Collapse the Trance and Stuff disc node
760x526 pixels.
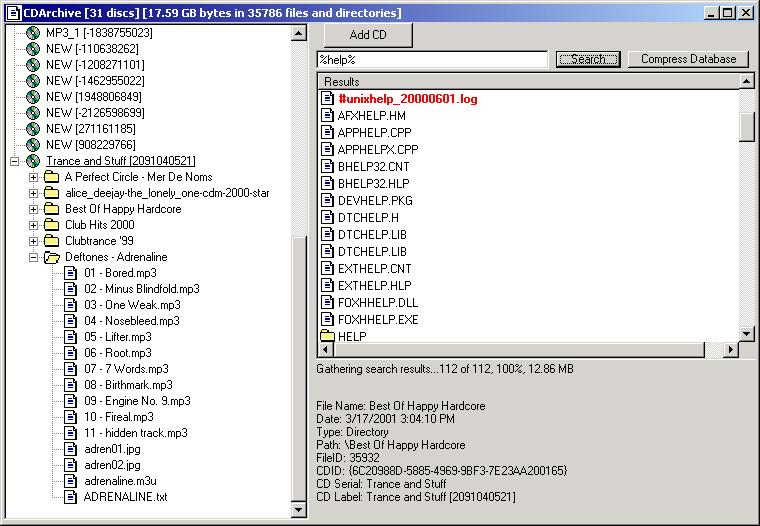(x=14, y=161)
